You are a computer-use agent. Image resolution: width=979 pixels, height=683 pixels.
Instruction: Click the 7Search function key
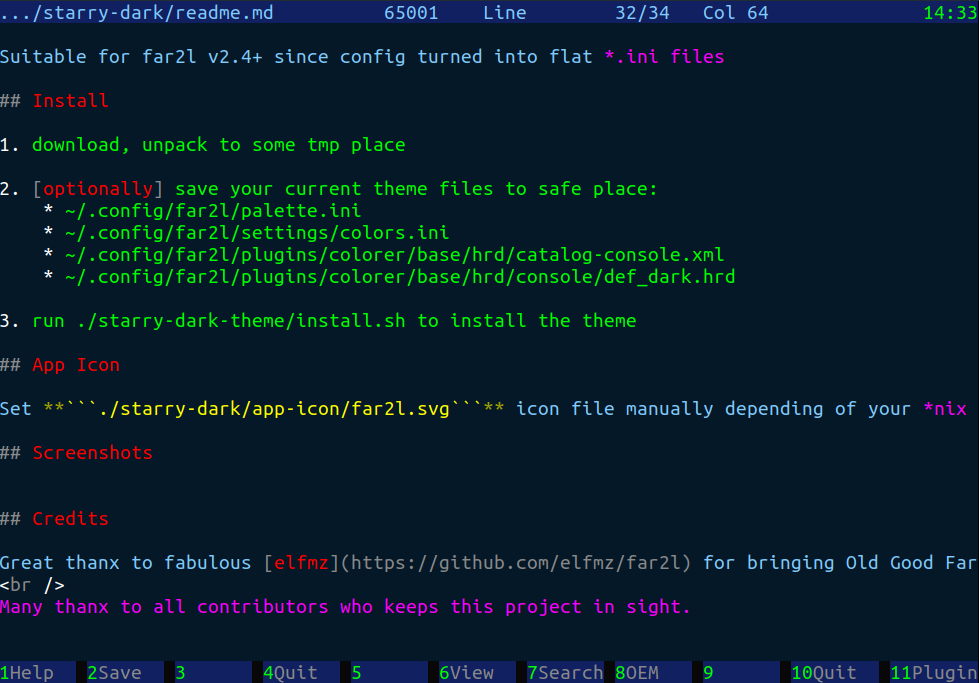[565, 672]
